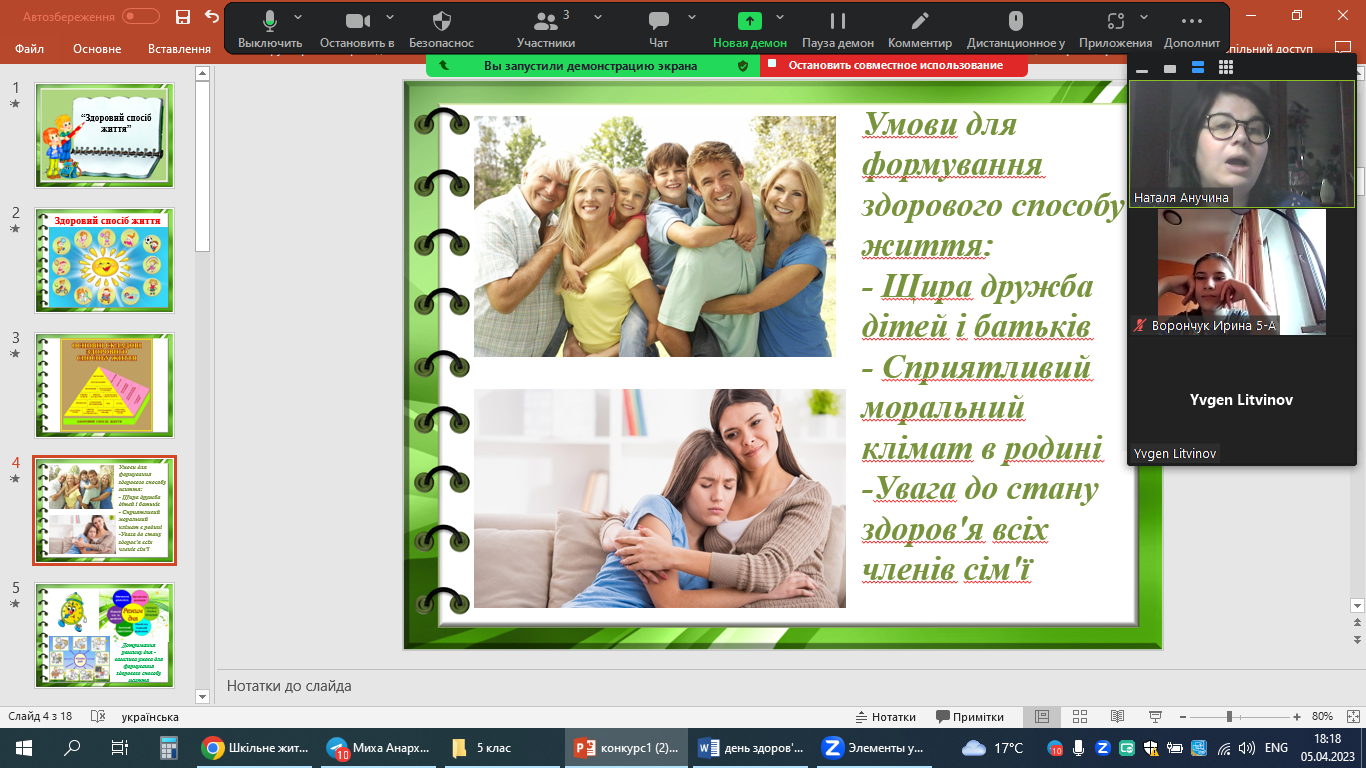Switch Zoom video panel to single speaker view
The image size is (1366, 768).
(x=1170, y=68)
